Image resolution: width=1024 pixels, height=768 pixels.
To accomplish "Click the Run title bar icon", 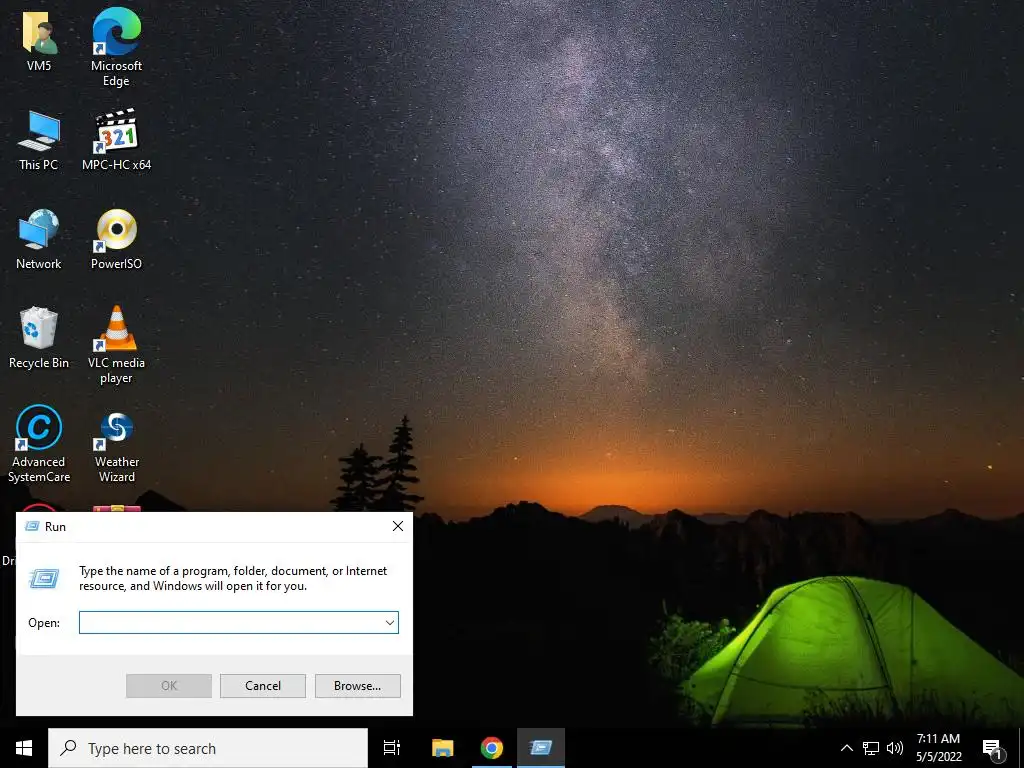I will (x=32, y=526).
